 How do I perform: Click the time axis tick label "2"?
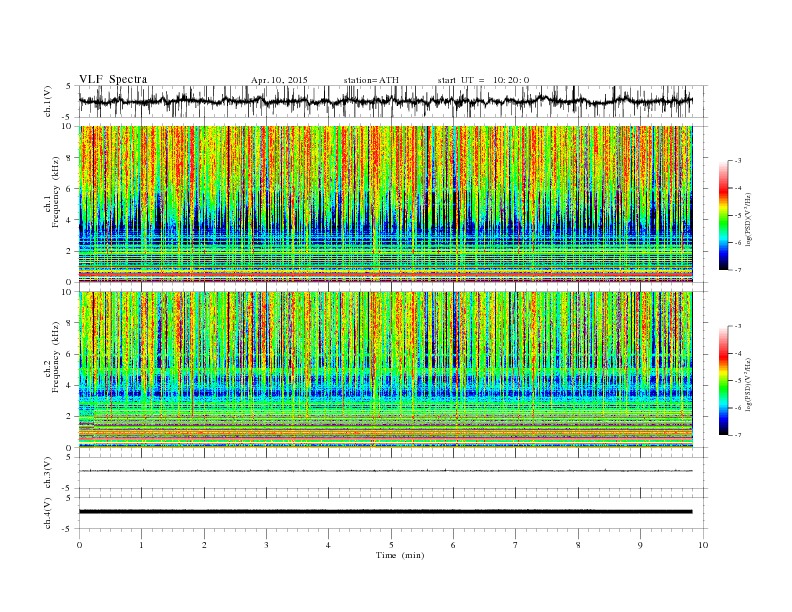click(x=204, y=545)
